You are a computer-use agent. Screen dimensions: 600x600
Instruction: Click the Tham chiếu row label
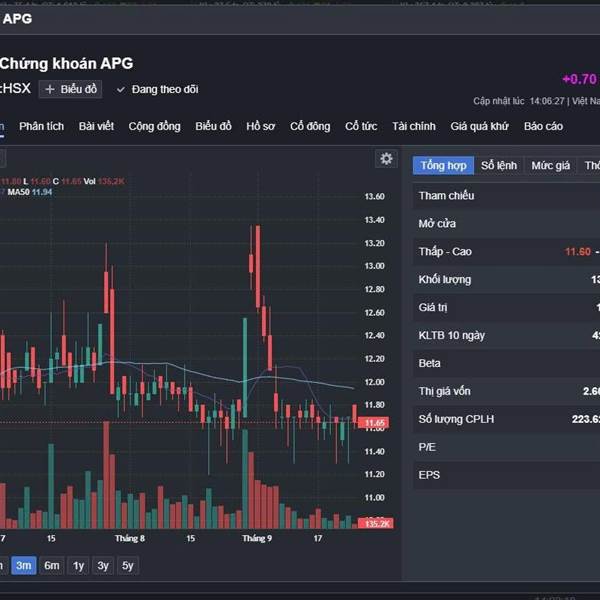[x=446, y=196]
